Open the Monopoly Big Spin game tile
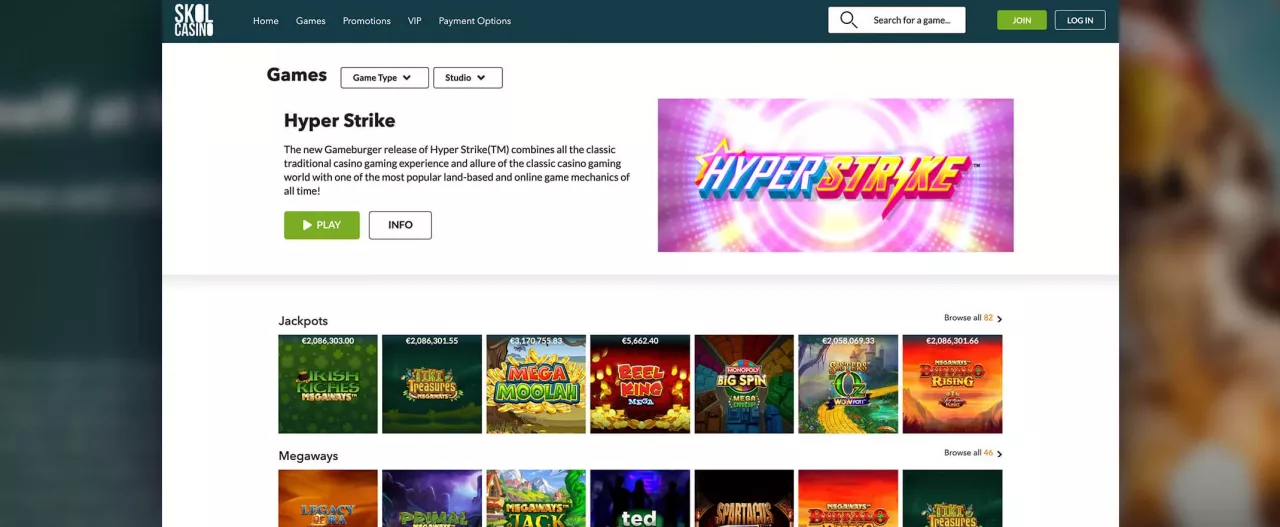The width and height of the screenshot is (1280, 527). [x=744, y=384]
